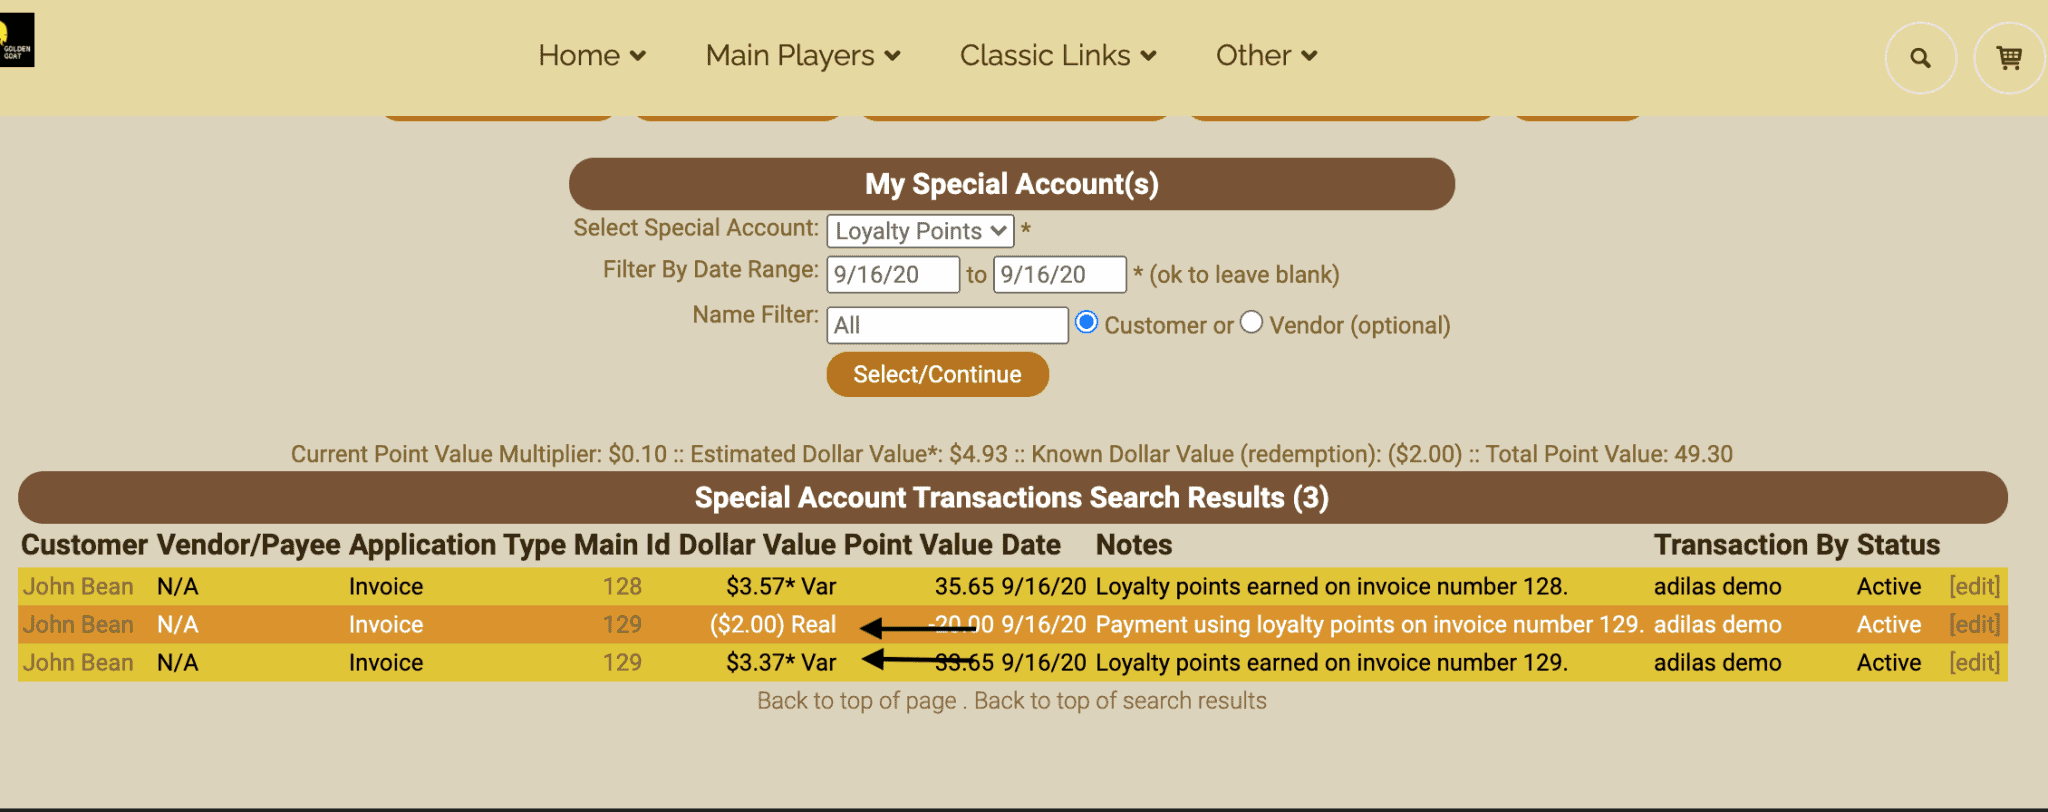Edit the loyalty points earned on invoice 129 row
Screen dimensions: 2048x812
1974,663
